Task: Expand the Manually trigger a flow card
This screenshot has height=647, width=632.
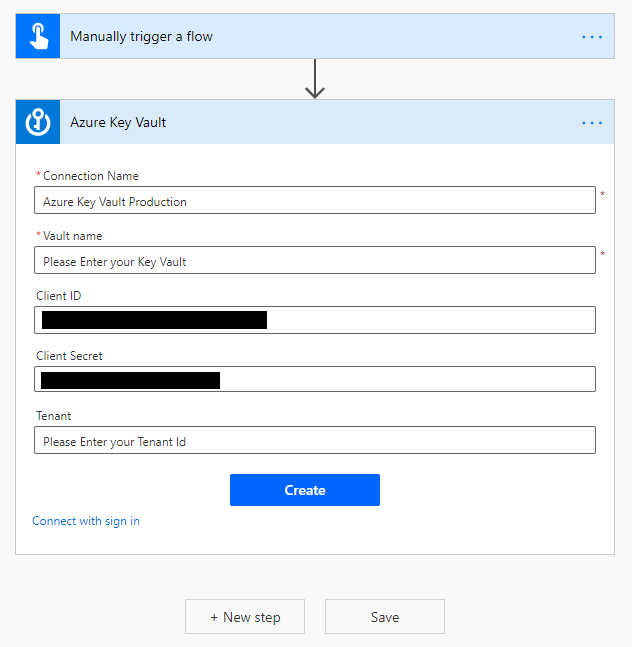Action: click(315, 36)
